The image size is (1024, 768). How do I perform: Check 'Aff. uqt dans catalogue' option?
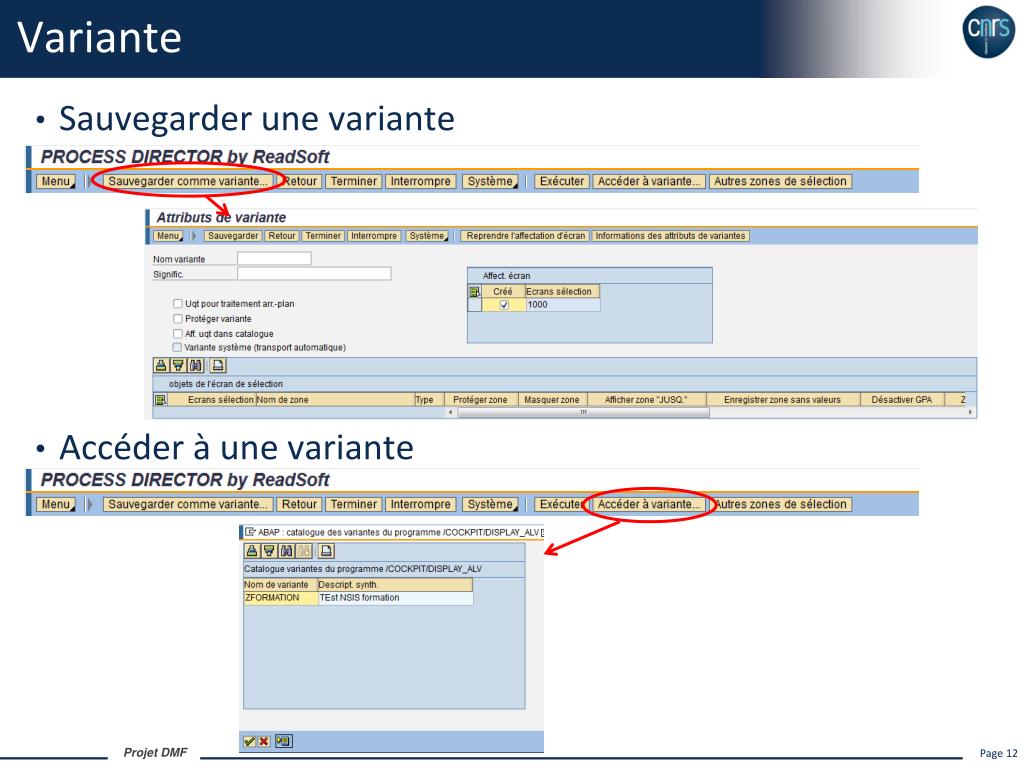click(x=178, y=334)
